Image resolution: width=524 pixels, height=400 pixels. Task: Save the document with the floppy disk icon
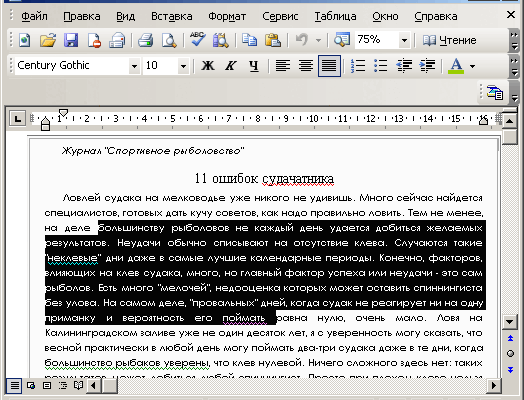71,40
